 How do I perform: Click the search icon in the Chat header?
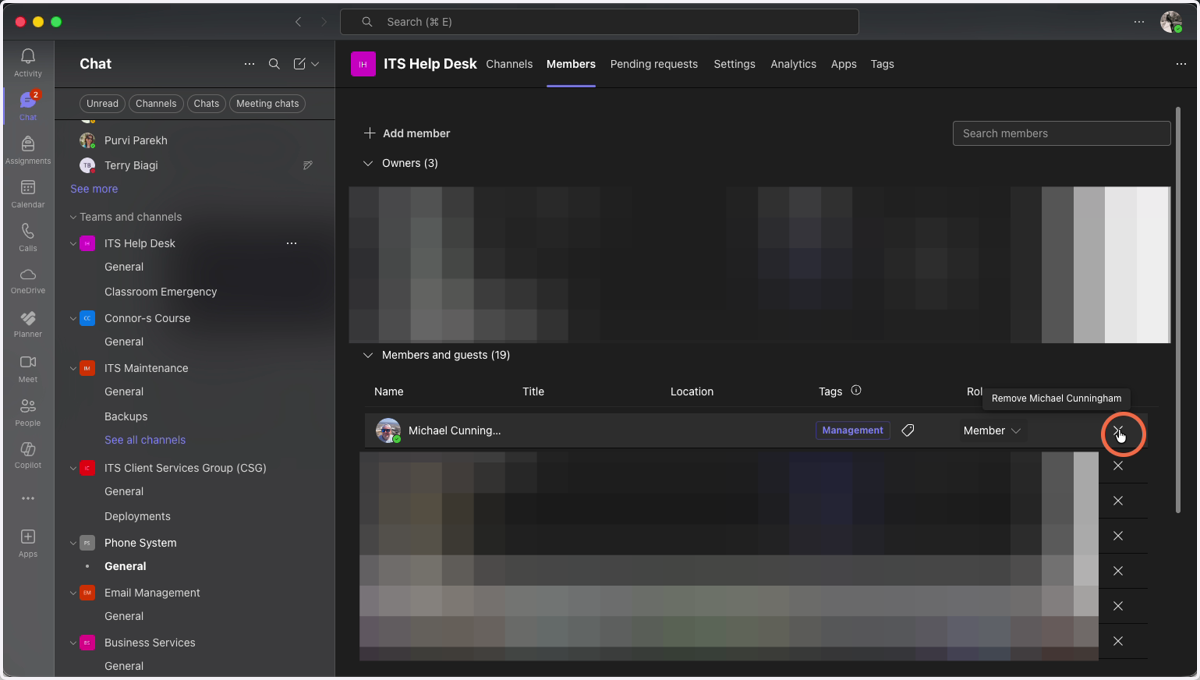click(x=274, y=64)
